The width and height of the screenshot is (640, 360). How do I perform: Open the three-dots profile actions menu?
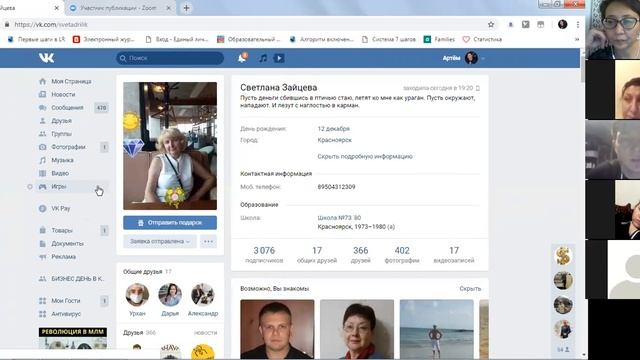(208, 241)
